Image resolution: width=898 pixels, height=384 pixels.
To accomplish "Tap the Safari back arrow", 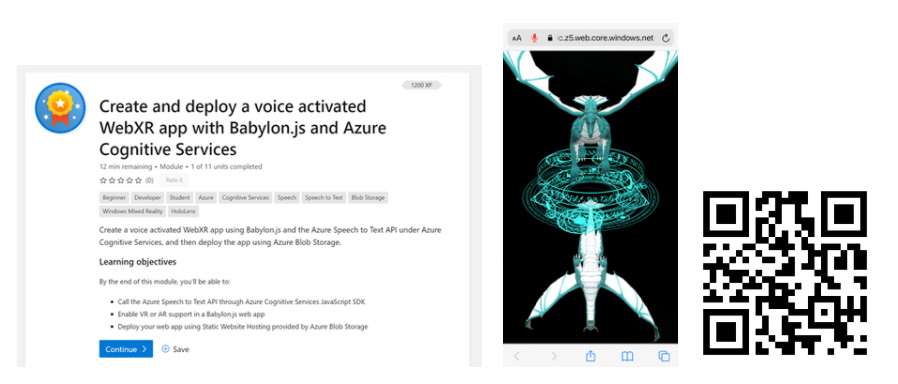I will coord(516,356).
